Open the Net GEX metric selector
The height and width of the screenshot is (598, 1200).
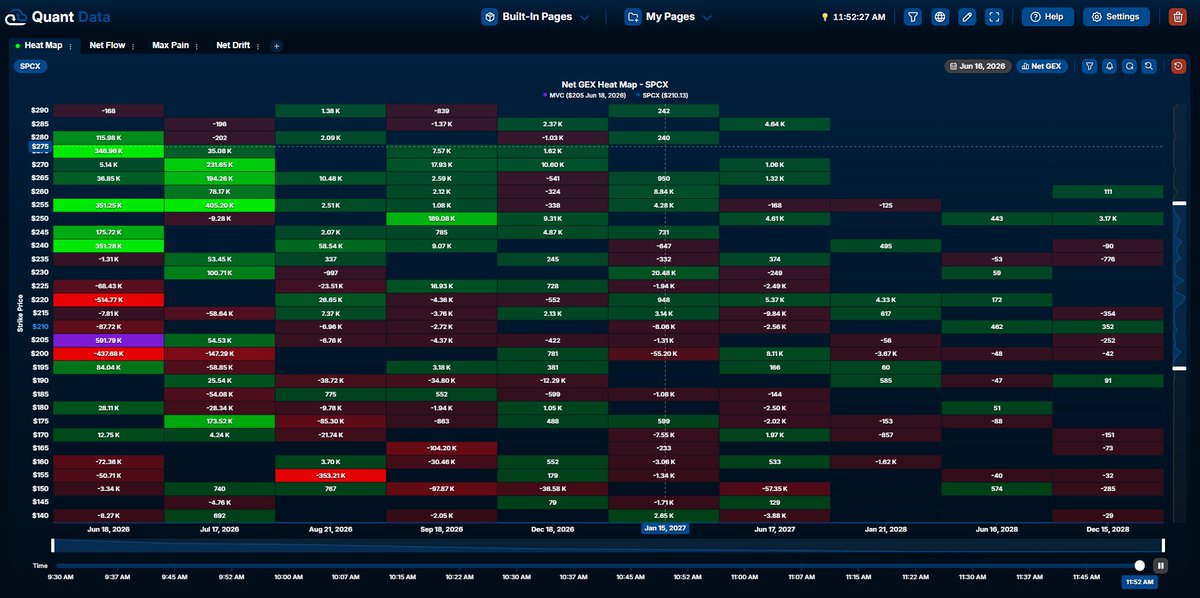pyautogui.click(x=1042, y=66)
